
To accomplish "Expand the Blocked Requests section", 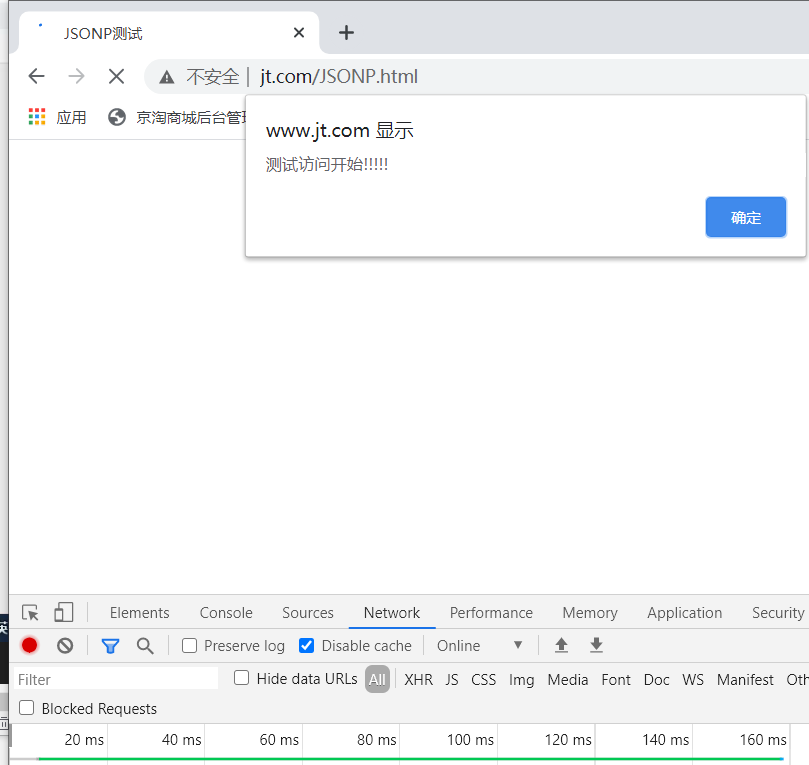I will click(x=25, y=708).
